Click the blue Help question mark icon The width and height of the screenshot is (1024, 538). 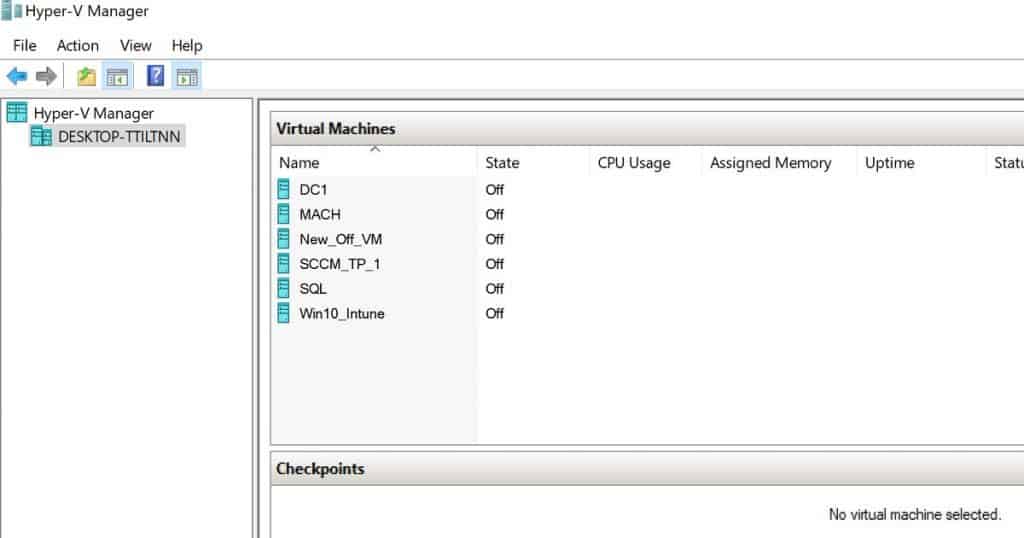(x=156, y=76)
